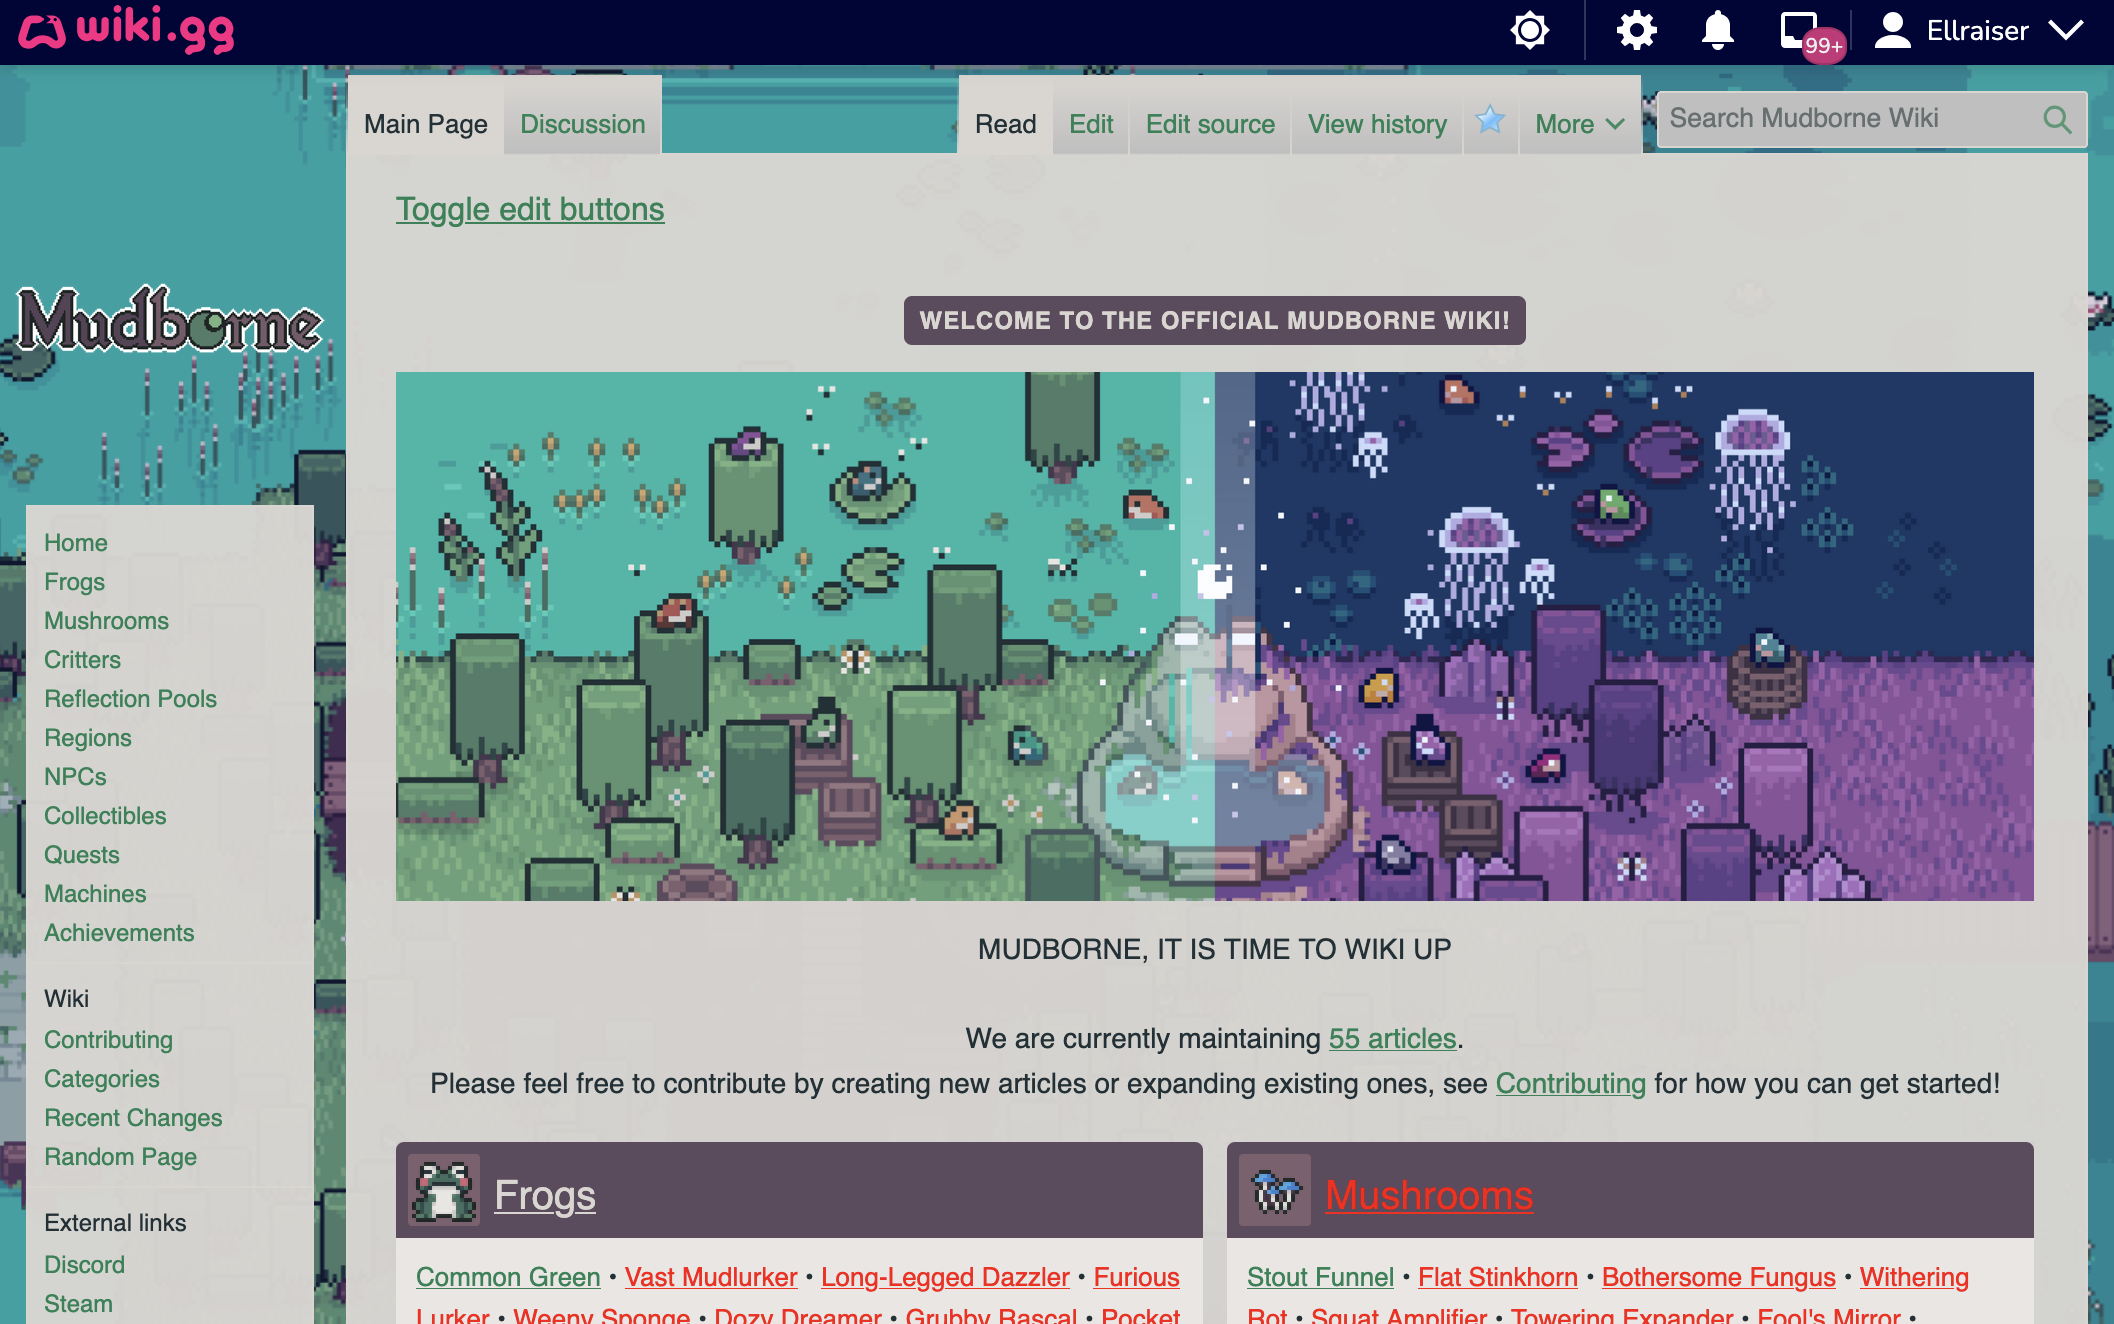Open the notifications bell
This screenshot has height=1324, width=2114.
click(1717, 30)
